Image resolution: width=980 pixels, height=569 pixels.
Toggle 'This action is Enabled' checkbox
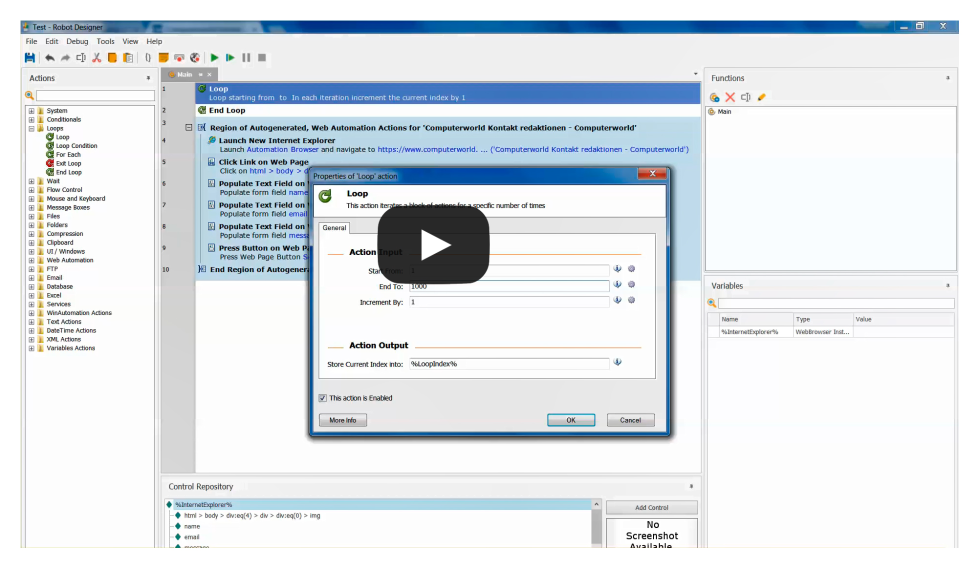tap(322, 398)
